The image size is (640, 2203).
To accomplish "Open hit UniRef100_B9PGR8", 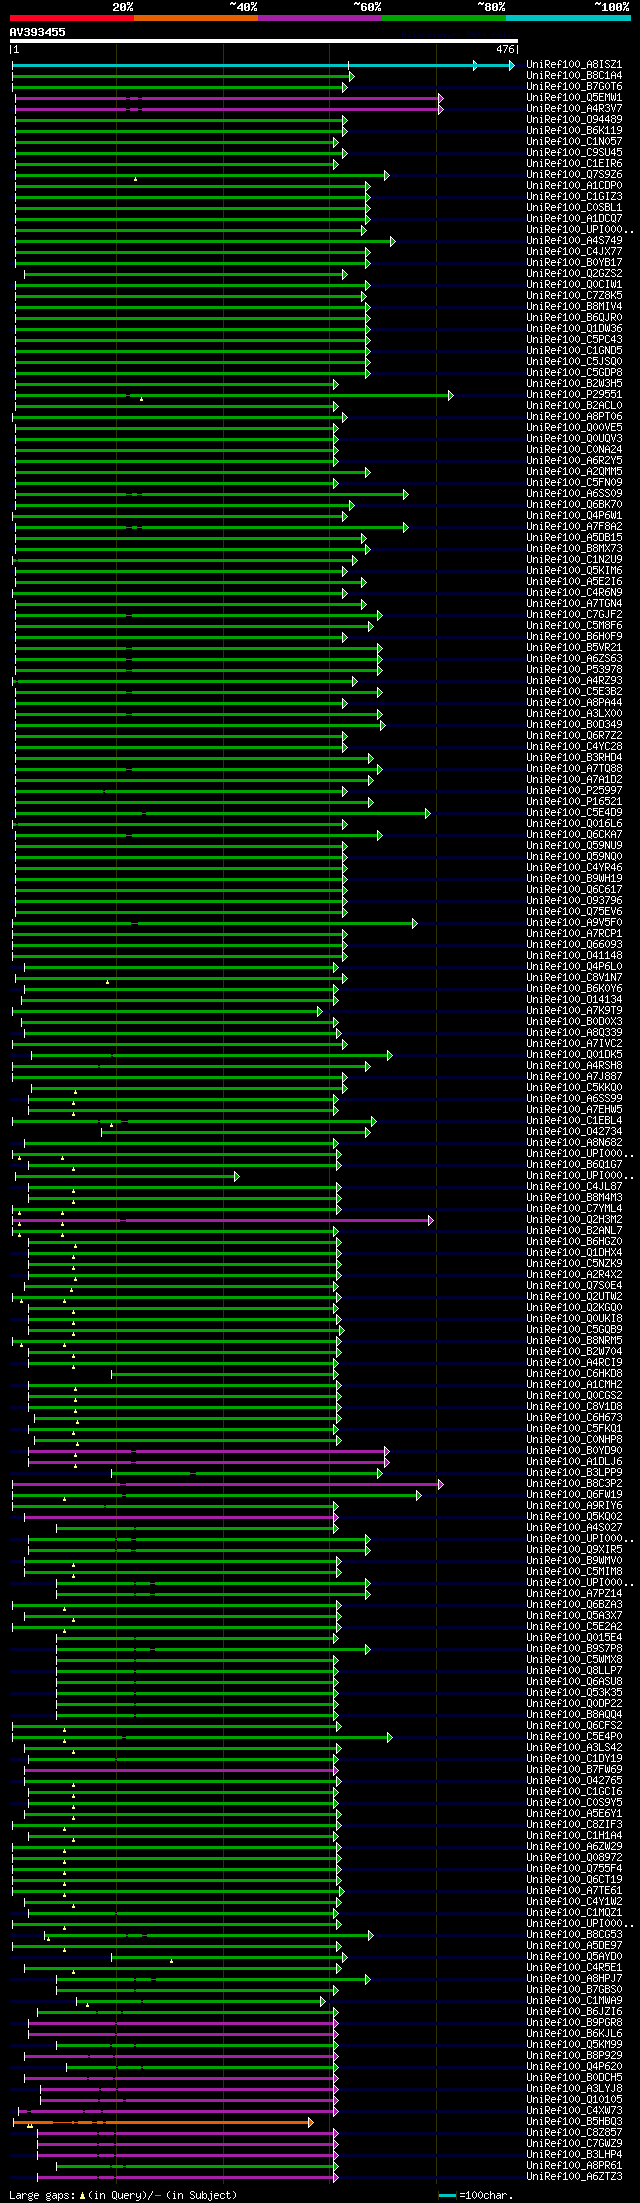I will (x=574, y=2023).
